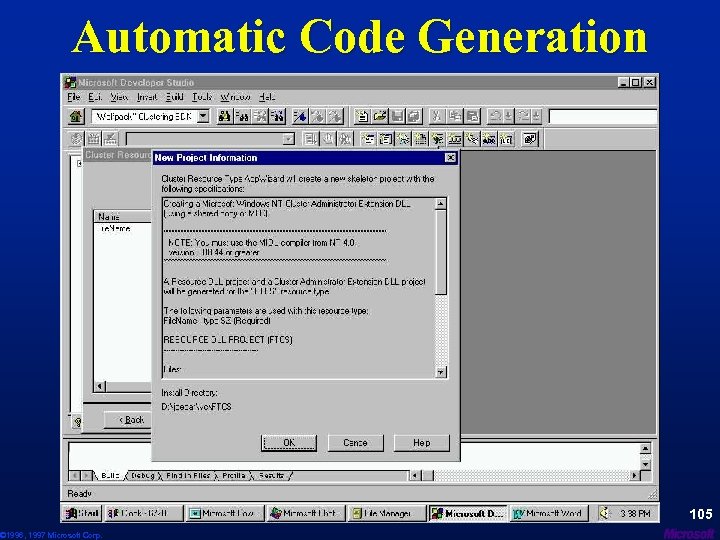
Task: Switch to Microsoft Word on taskbar
Action: pyautogui.click(x=549, y=513)
